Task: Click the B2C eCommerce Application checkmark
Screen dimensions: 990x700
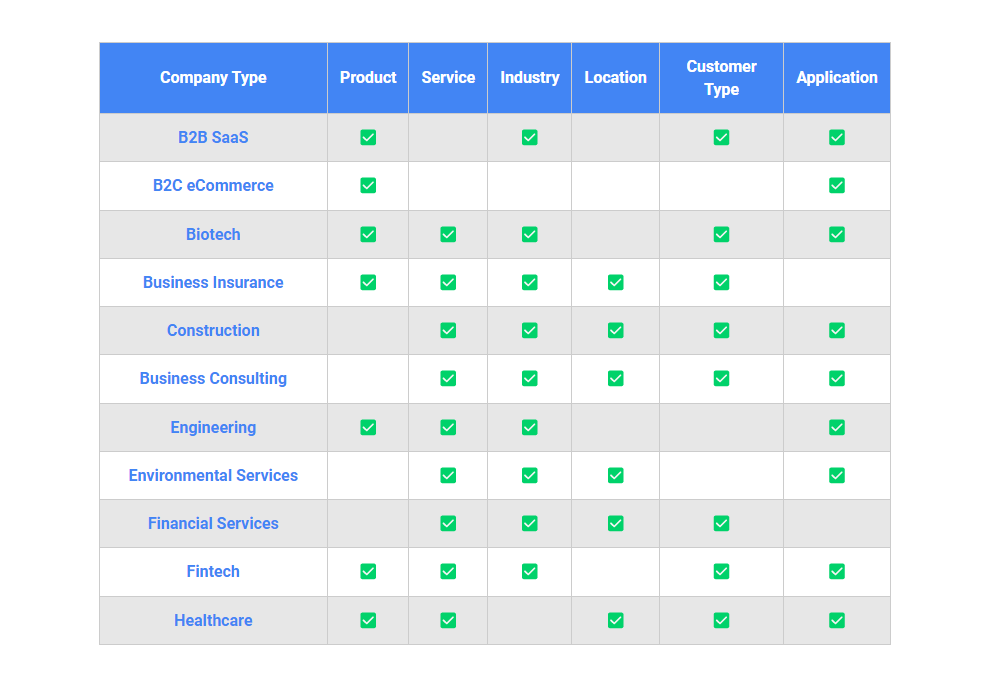Action: (836, 186)
